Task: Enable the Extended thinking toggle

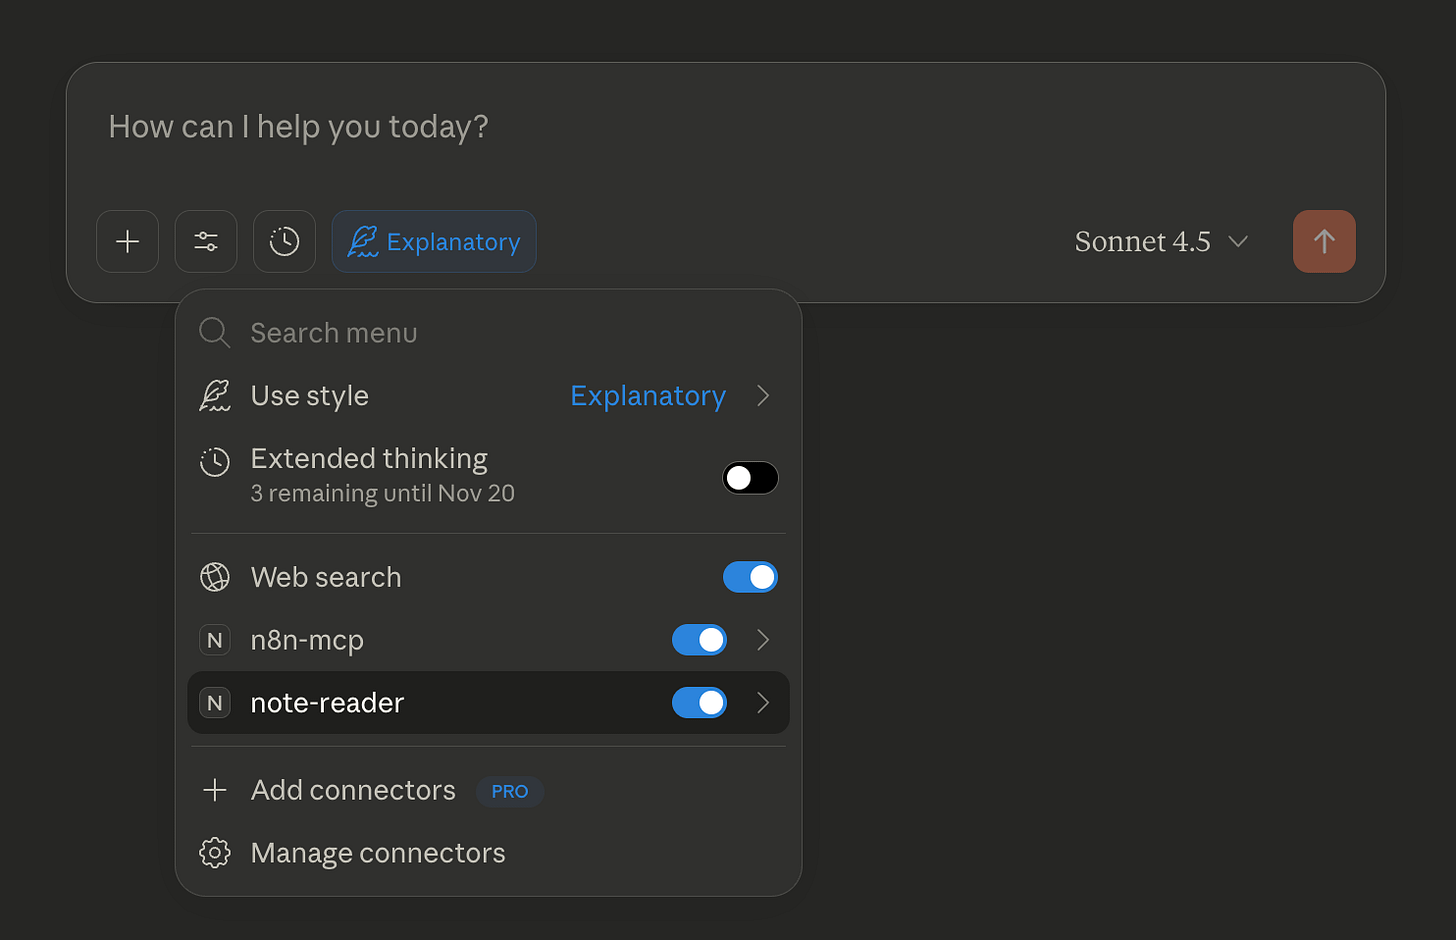Action: (x=750, y=478)
